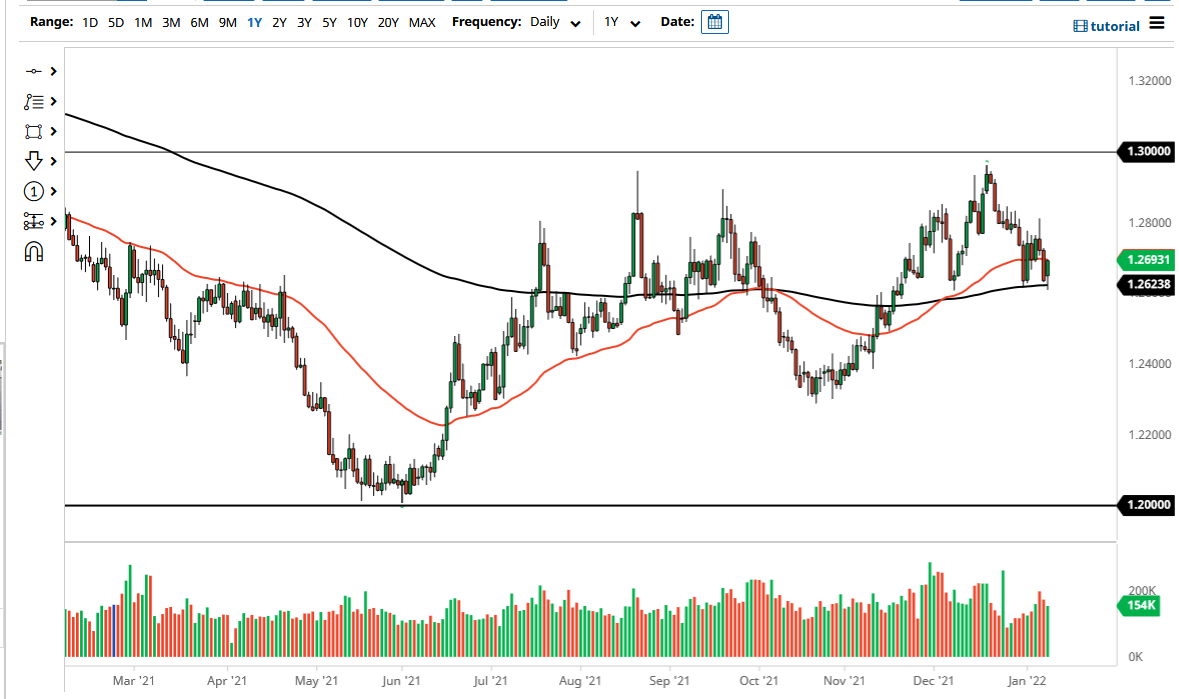Select the rectangle shape annotation tool

coord(33,131)
